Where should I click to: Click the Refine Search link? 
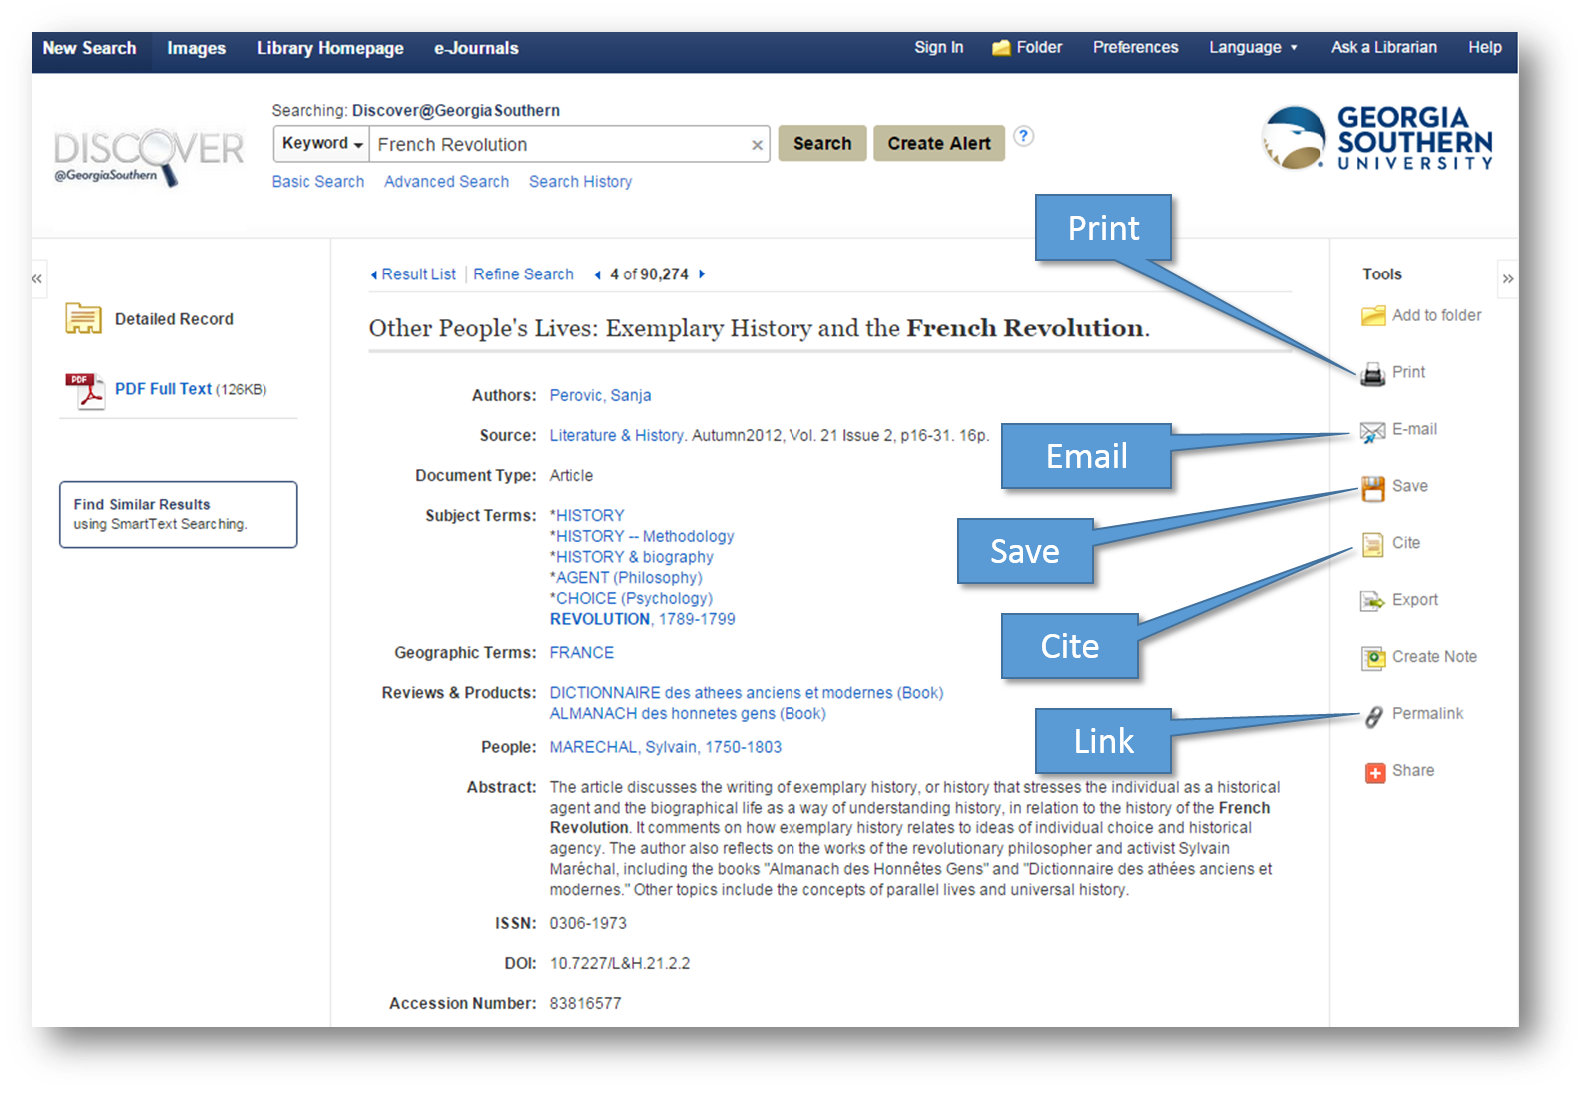tap(523, 274)
